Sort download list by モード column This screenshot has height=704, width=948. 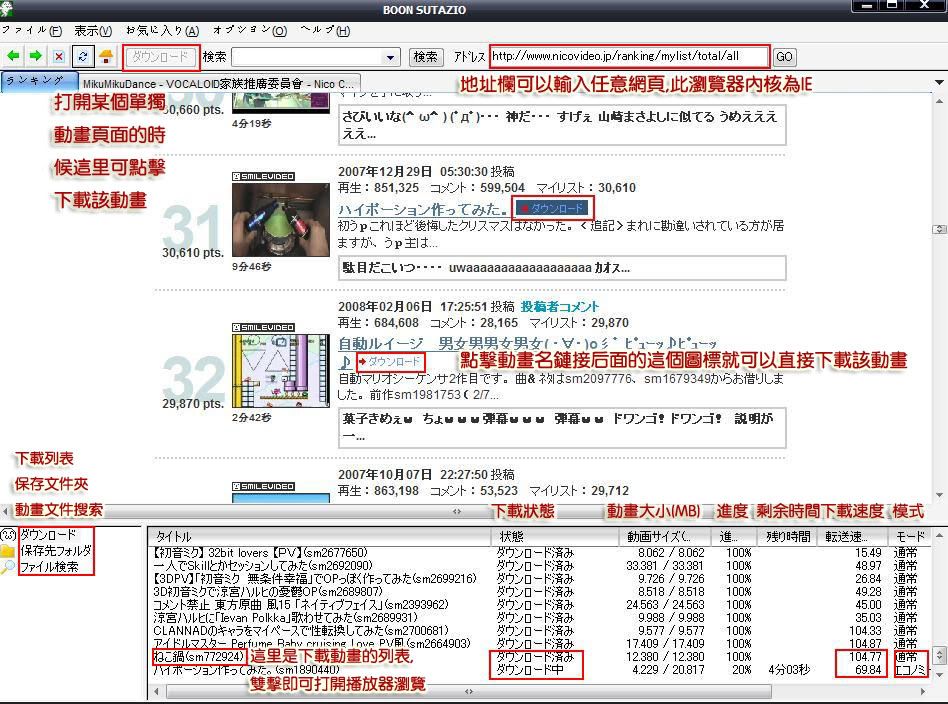910,536
